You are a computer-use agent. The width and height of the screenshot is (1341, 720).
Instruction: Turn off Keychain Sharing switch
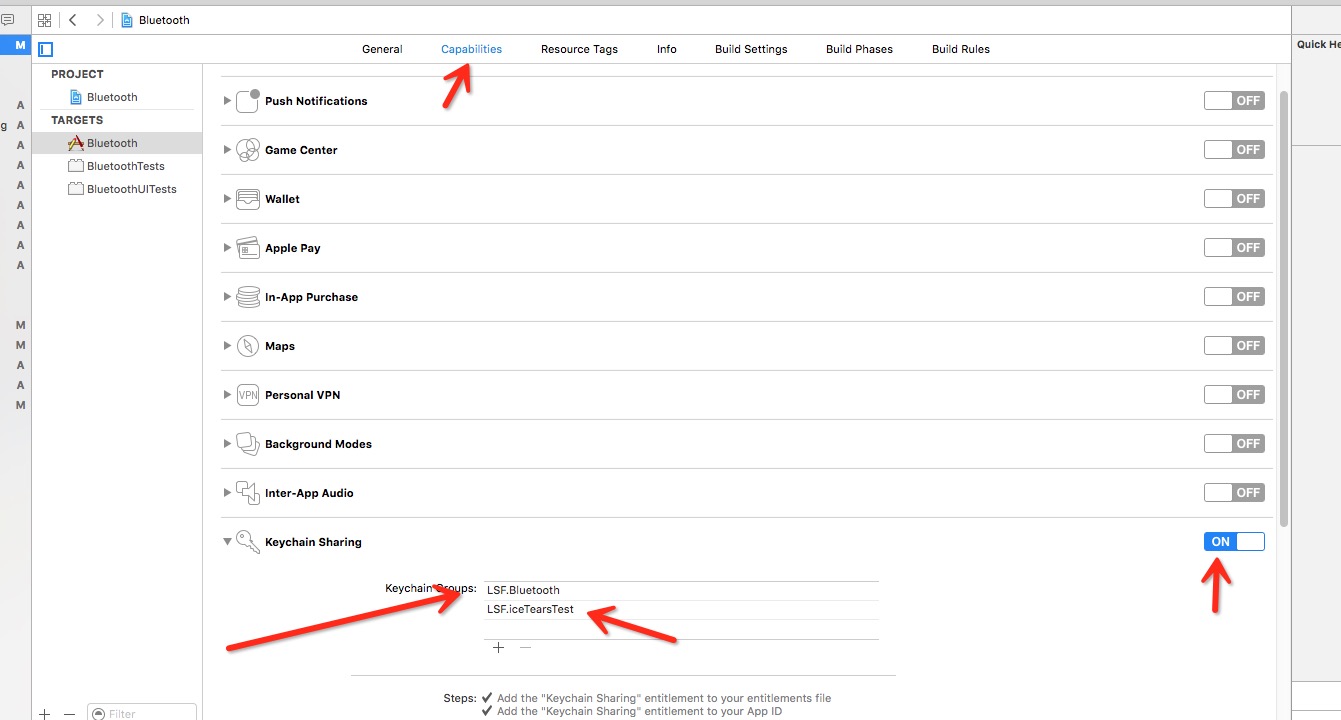click(1234, 542)
